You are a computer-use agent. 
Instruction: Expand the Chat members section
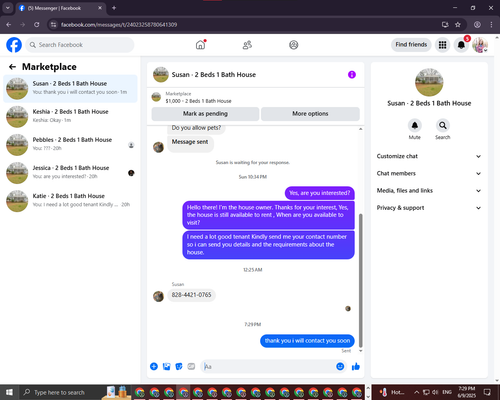point(429,173)
